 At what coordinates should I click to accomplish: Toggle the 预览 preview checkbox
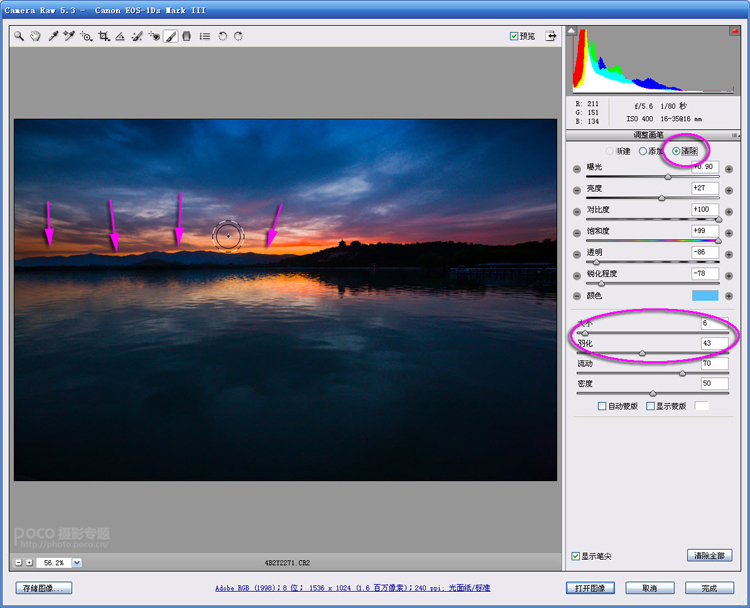pos(514,36)
